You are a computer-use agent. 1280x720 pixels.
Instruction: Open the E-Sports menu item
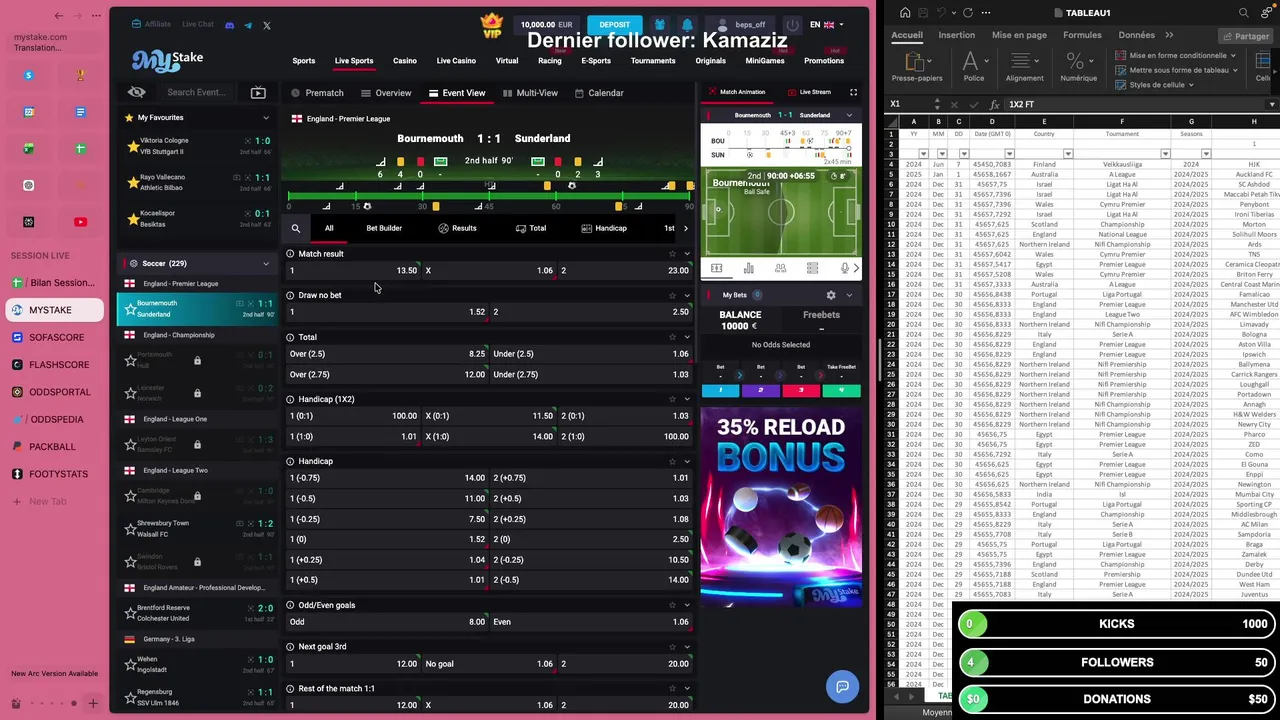pos(596,61)
